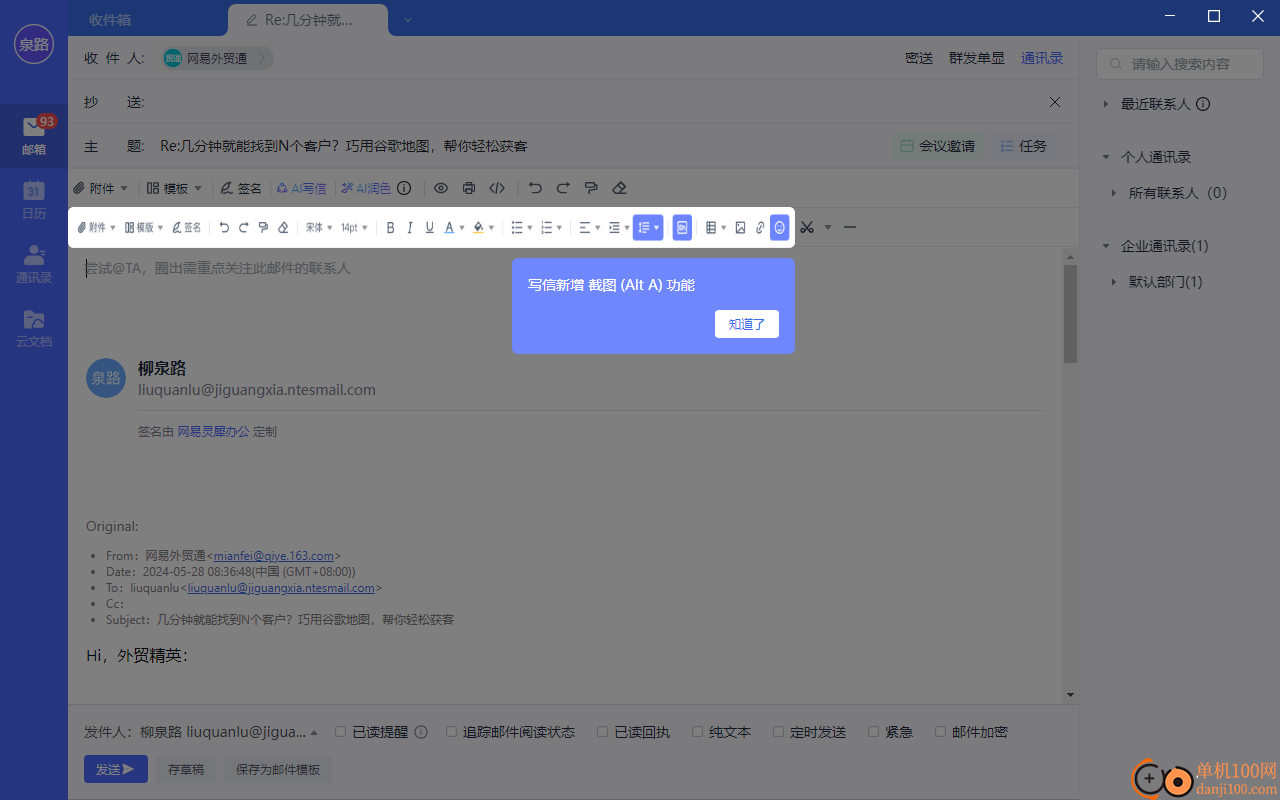Click the scissors screenshot icon
The height and width of the screenshot is (800, 1280).
(807, 228)
